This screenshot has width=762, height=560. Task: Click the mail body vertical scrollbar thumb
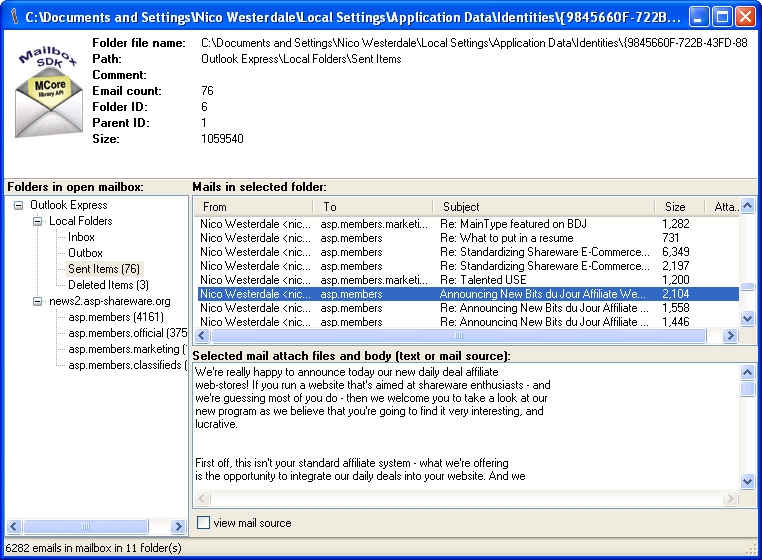coord(747,389)
